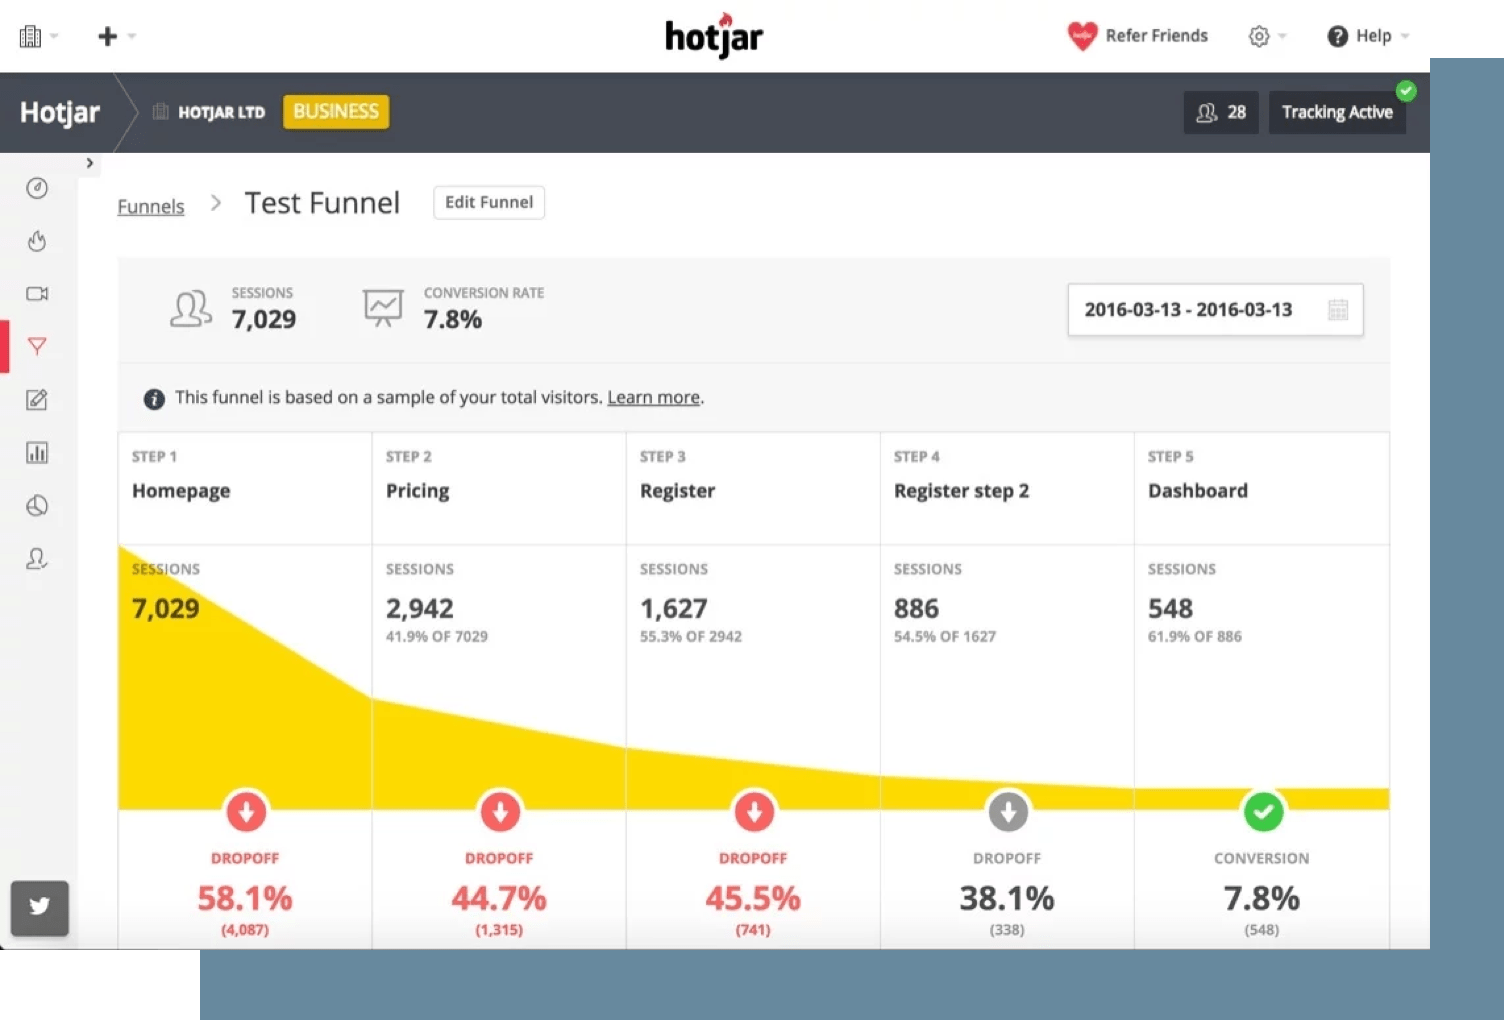Image resolution: width=1504 pixels, height=1020 pixels.
Task: Select the Forms pencil icon
Action: pyautogui.click(x=37, y=399)
